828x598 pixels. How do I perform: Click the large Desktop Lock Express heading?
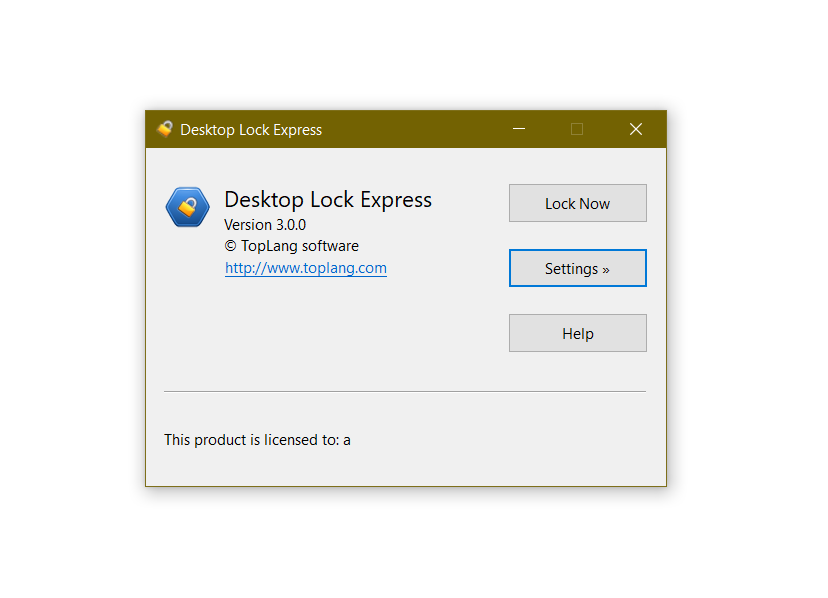pos(327,200)
